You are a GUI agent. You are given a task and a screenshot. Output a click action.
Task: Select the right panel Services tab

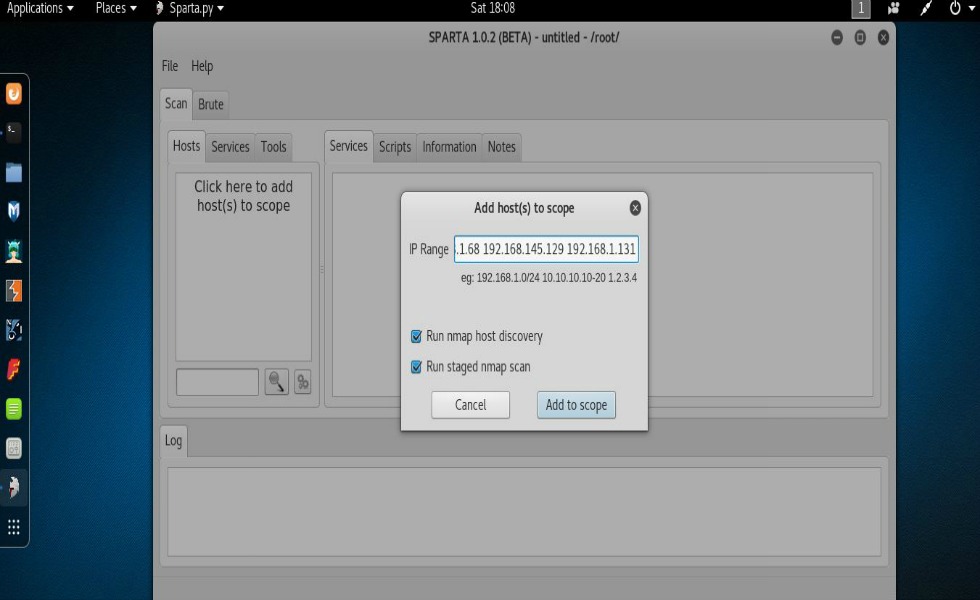(x=349, y=146)
